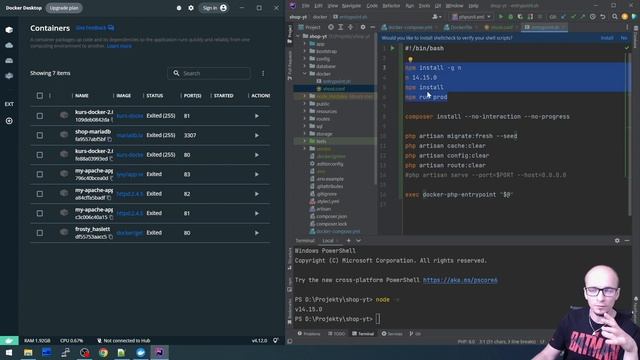Start the frosty_haslett container
This screenshot has height=360, width=640.
pyautogui.click(x=257, y=233)
